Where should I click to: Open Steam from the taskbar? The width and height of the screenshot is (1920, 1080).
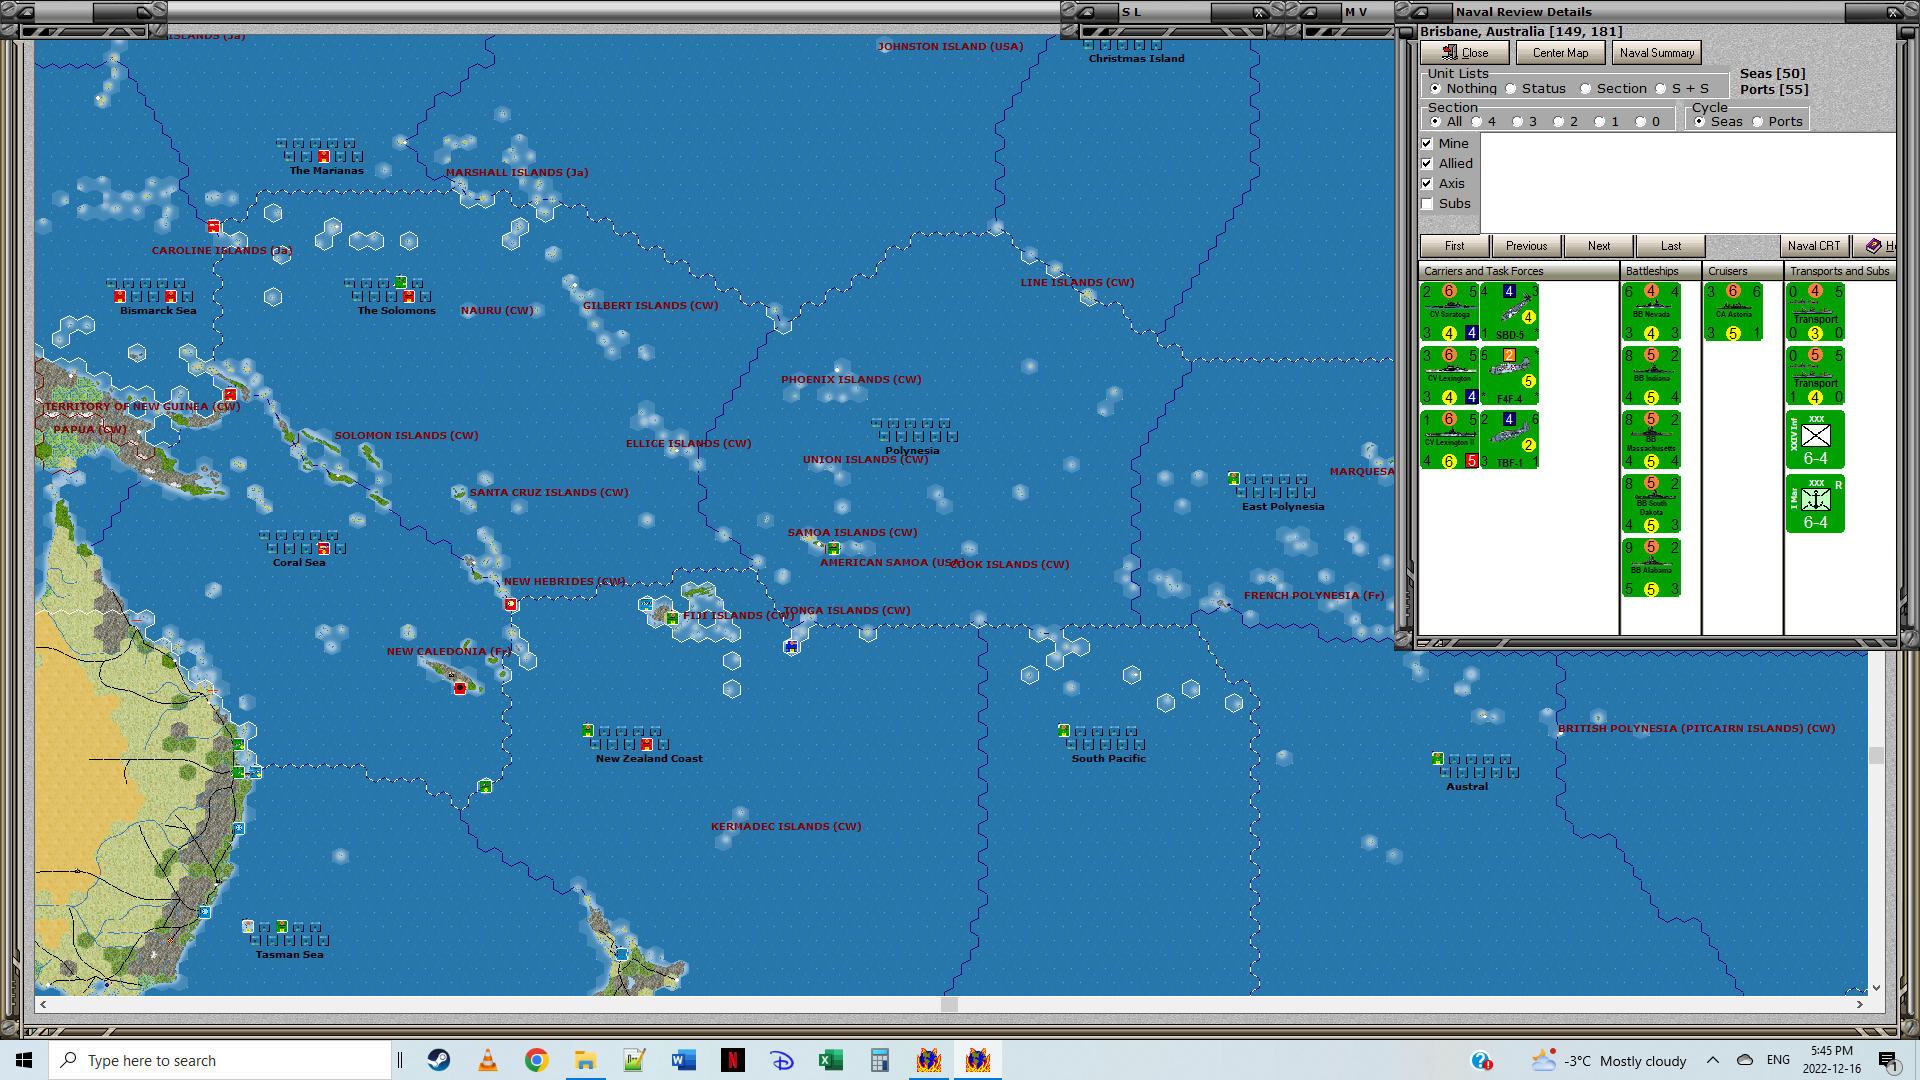pos(439,1060)
